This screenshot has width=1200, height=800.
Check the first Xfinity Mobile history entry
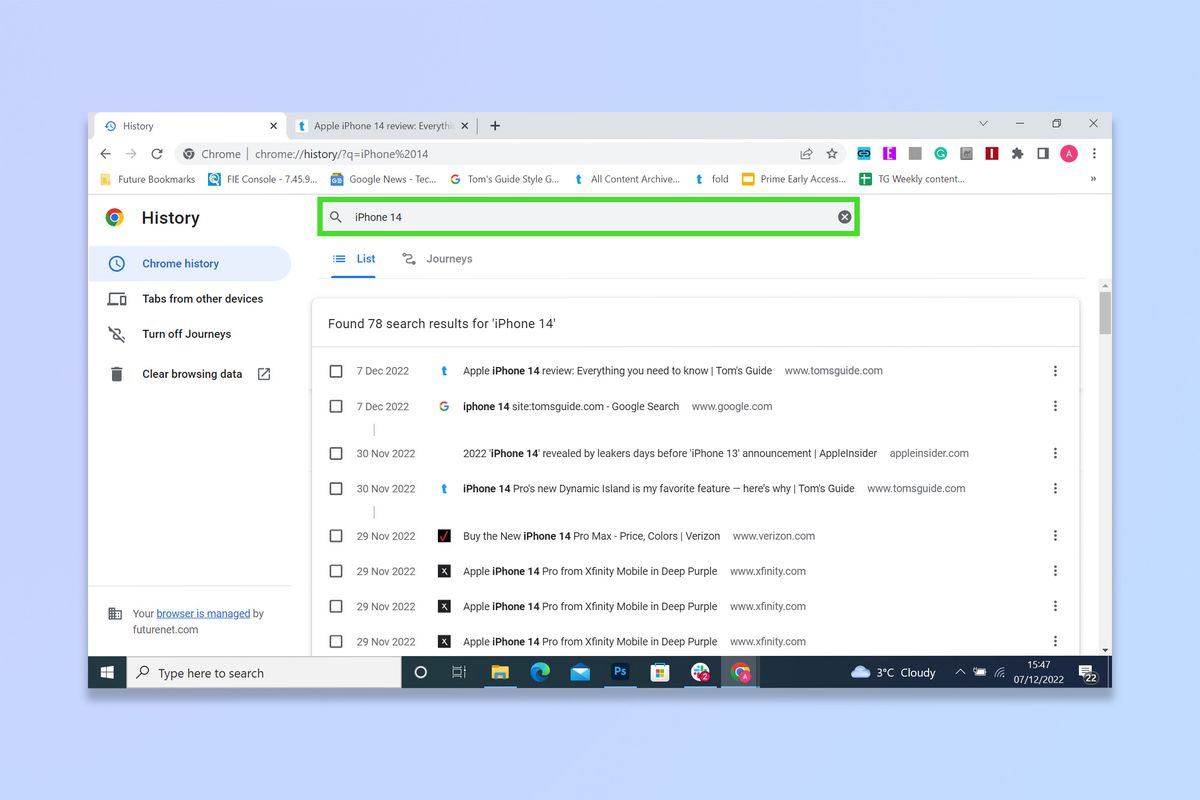tap(336, 570)
